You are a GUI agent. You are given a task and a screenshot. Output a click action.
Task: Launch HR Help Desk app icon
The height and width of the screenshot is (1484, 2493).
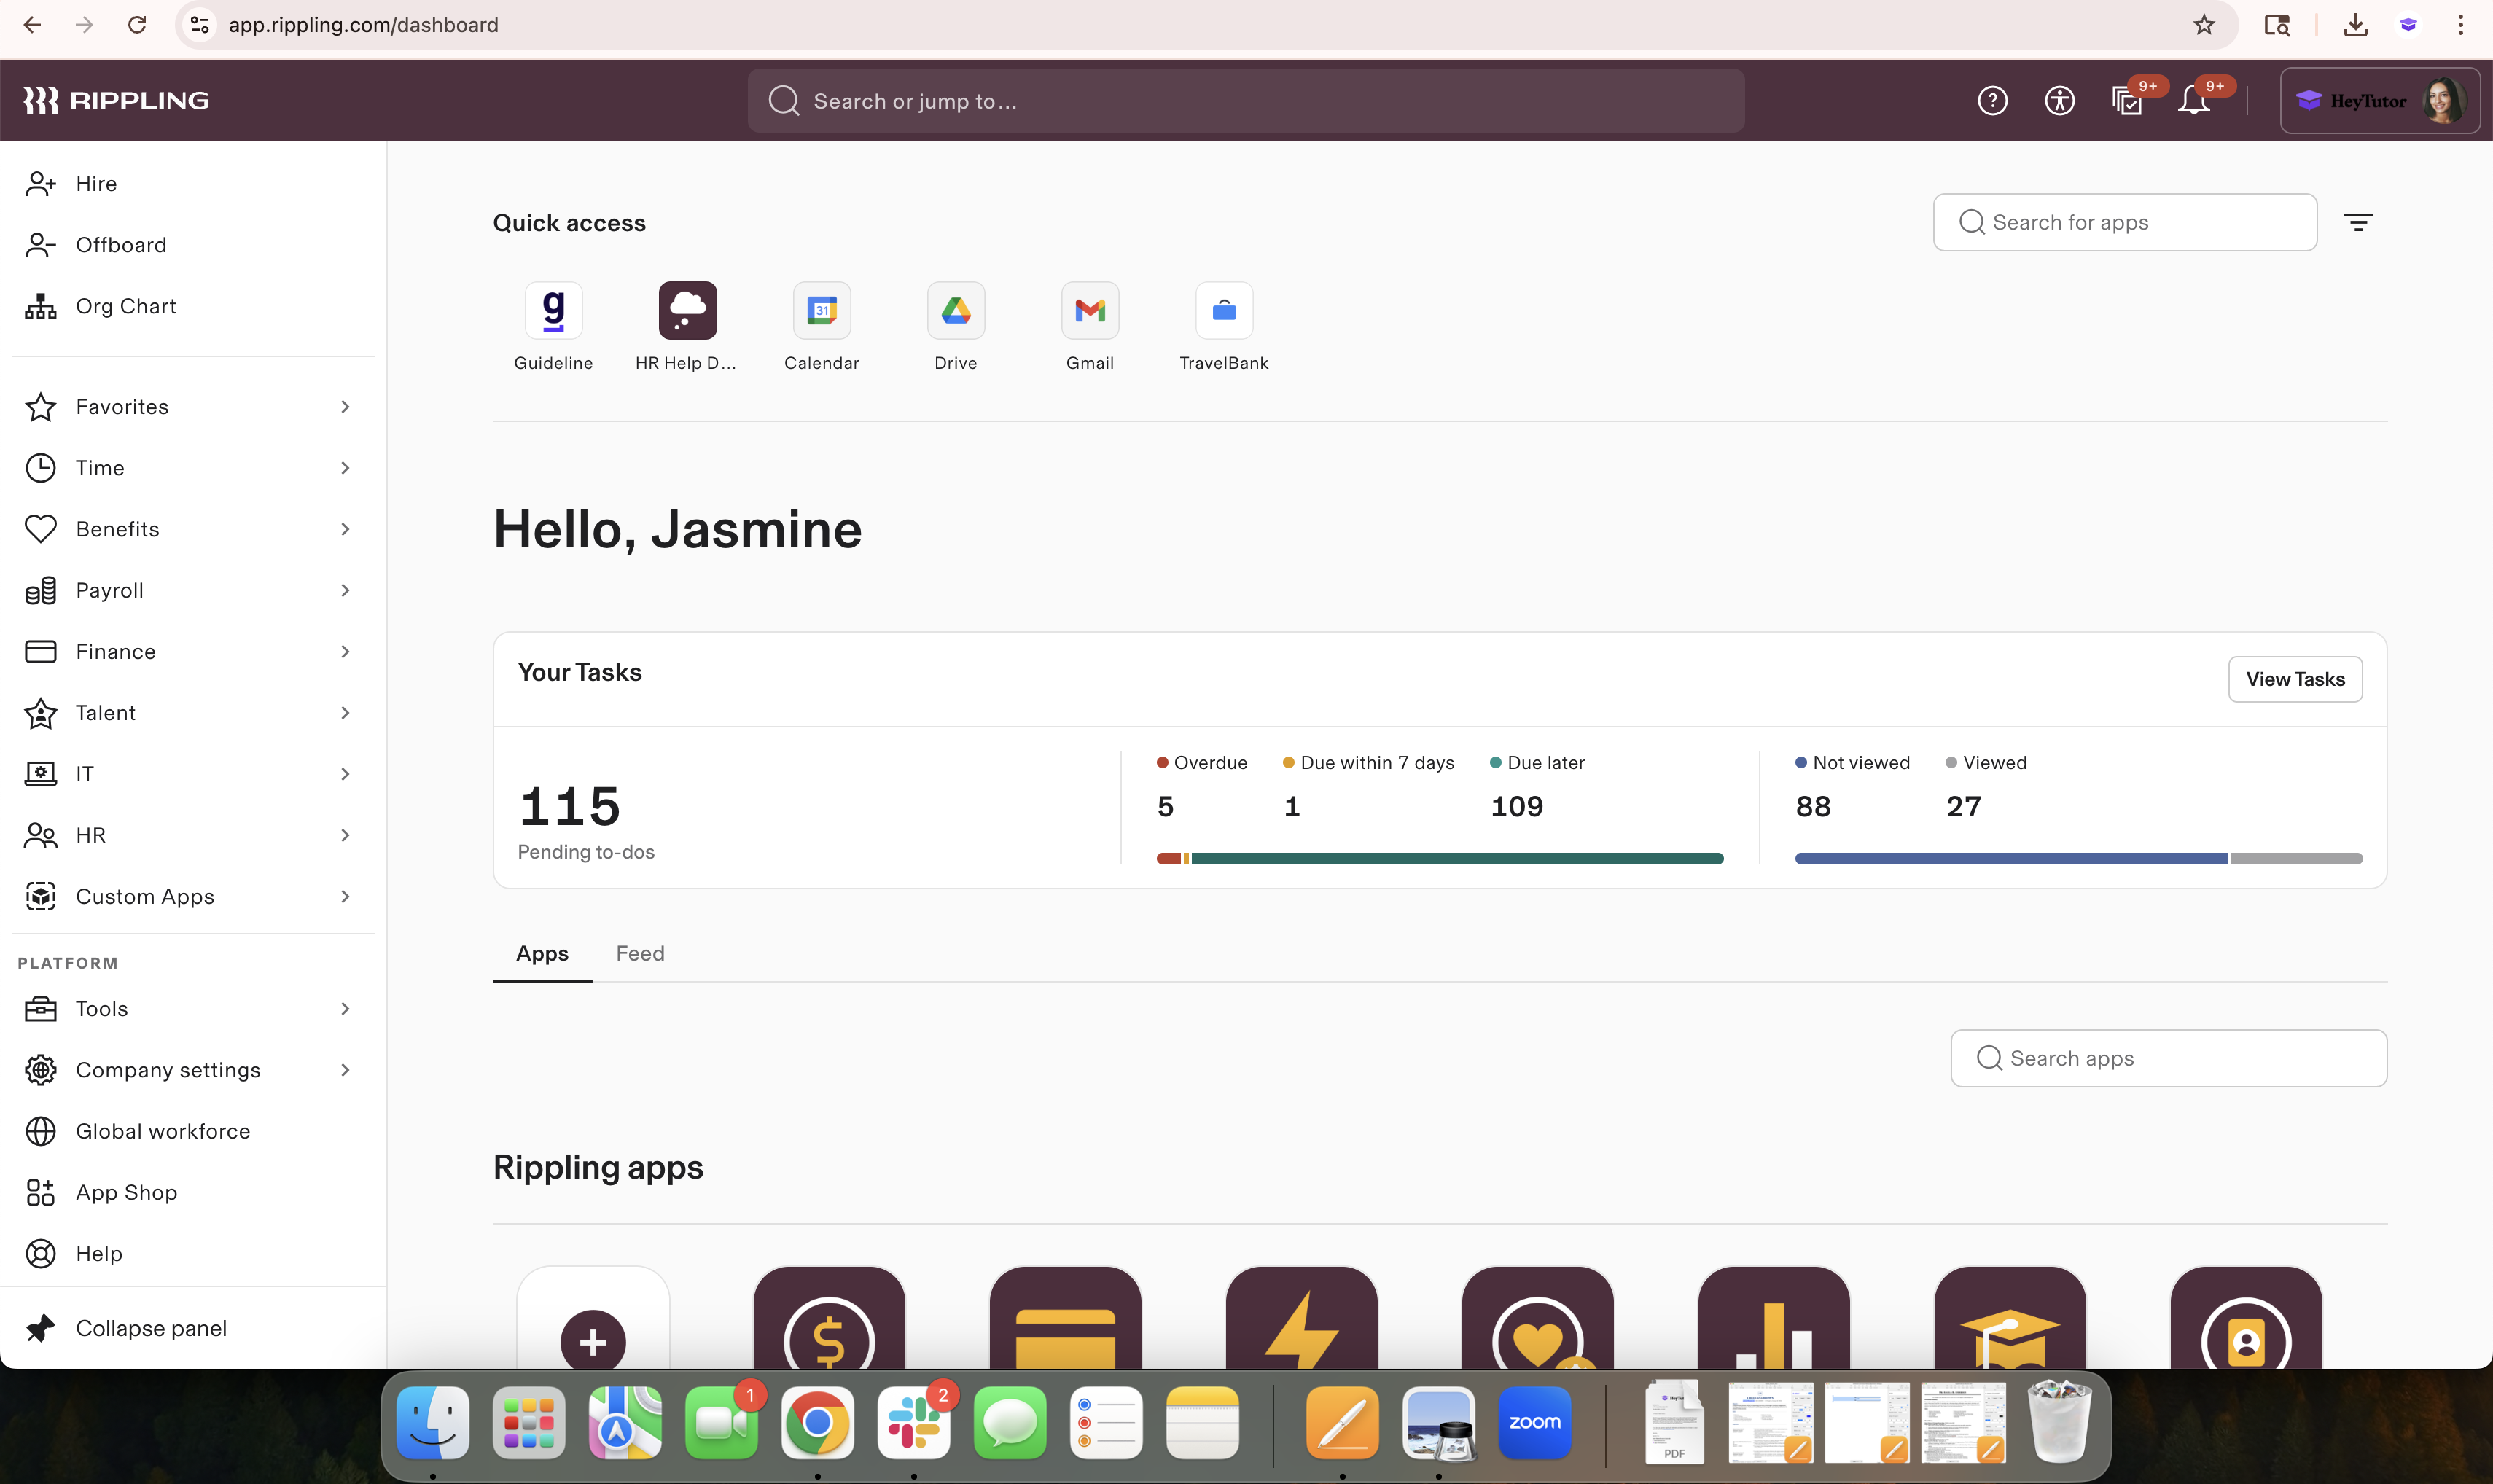tap(687, 310)
